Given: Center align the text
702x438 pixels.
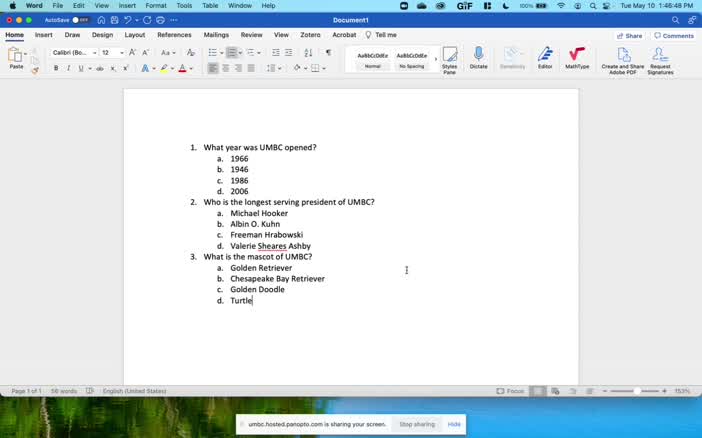Looking at the screenshot, I should [226, 69].
